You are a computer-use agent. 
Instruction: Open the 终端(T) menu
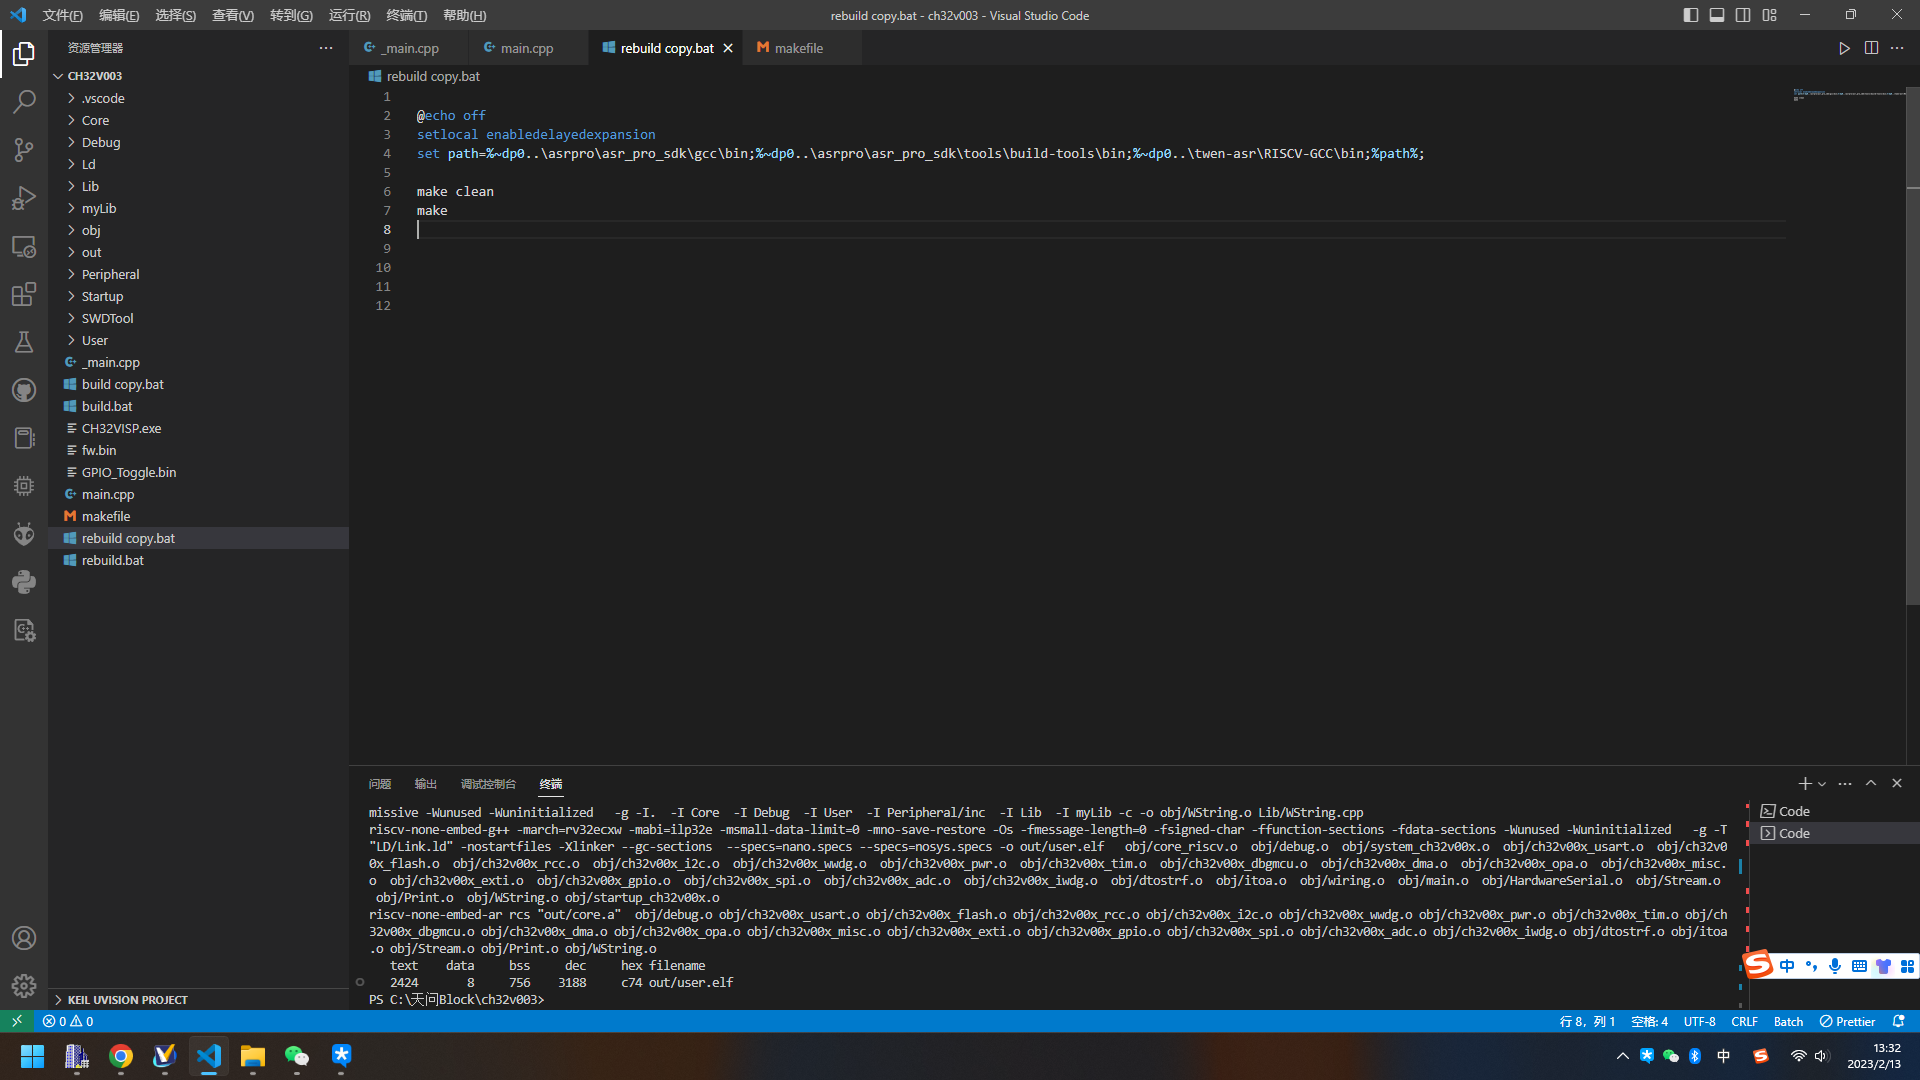[x=406, y=15]
